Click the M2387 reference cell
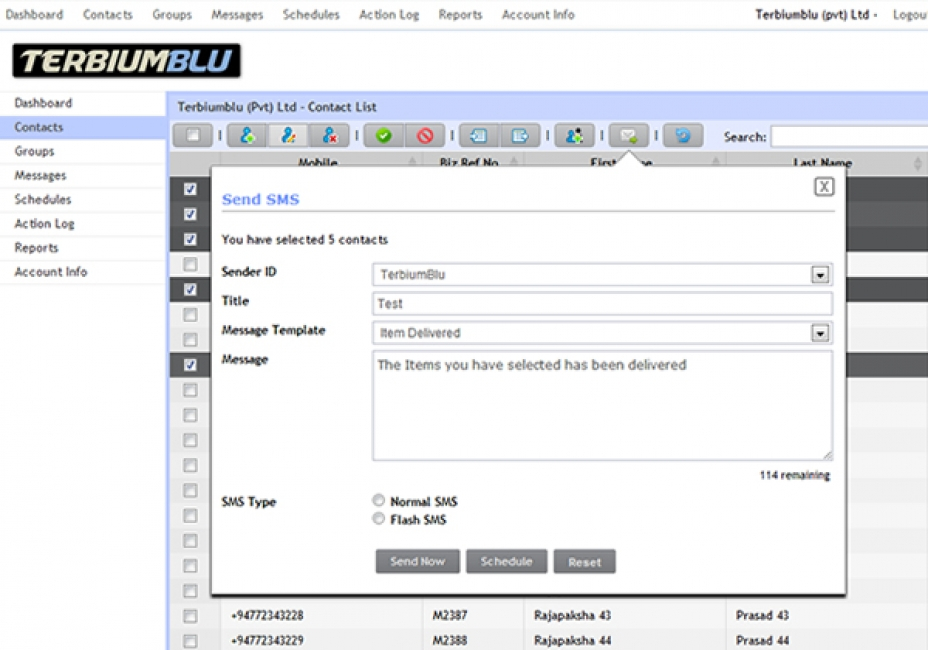 [x=449, y=616]
